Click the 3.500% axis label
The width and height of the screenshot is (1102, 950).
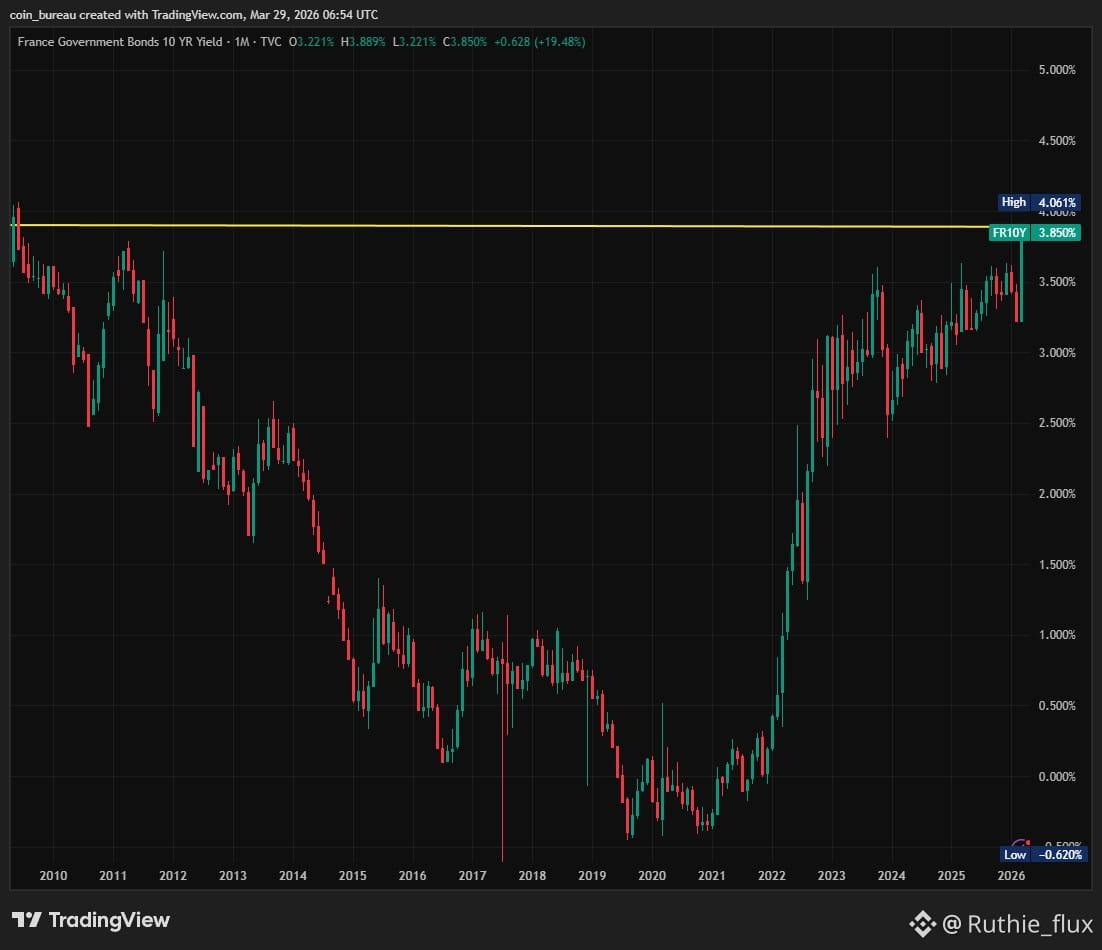tap(1057, 282)
